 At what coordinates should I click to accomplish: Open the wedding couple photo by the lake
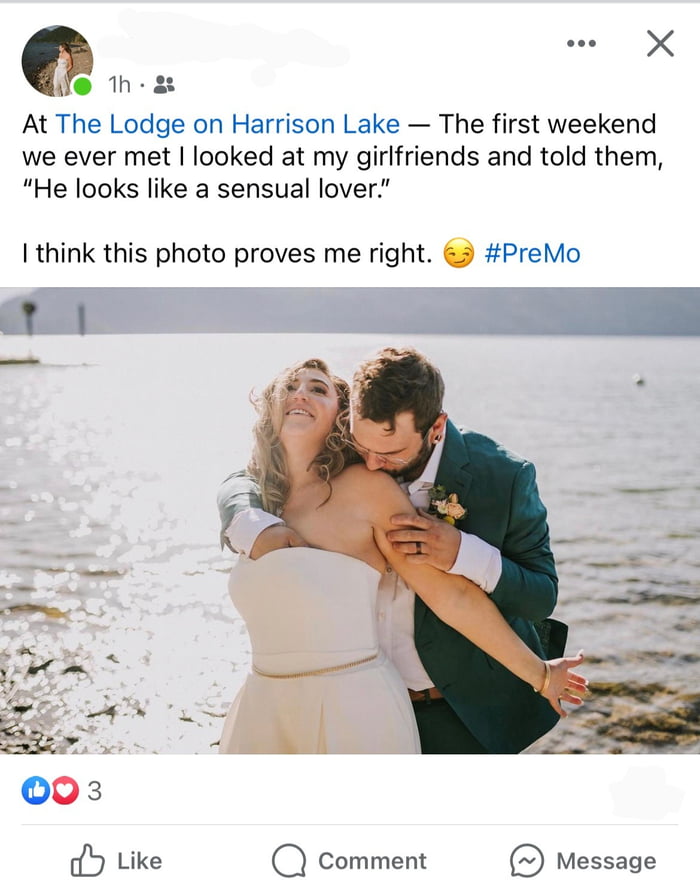350,520
